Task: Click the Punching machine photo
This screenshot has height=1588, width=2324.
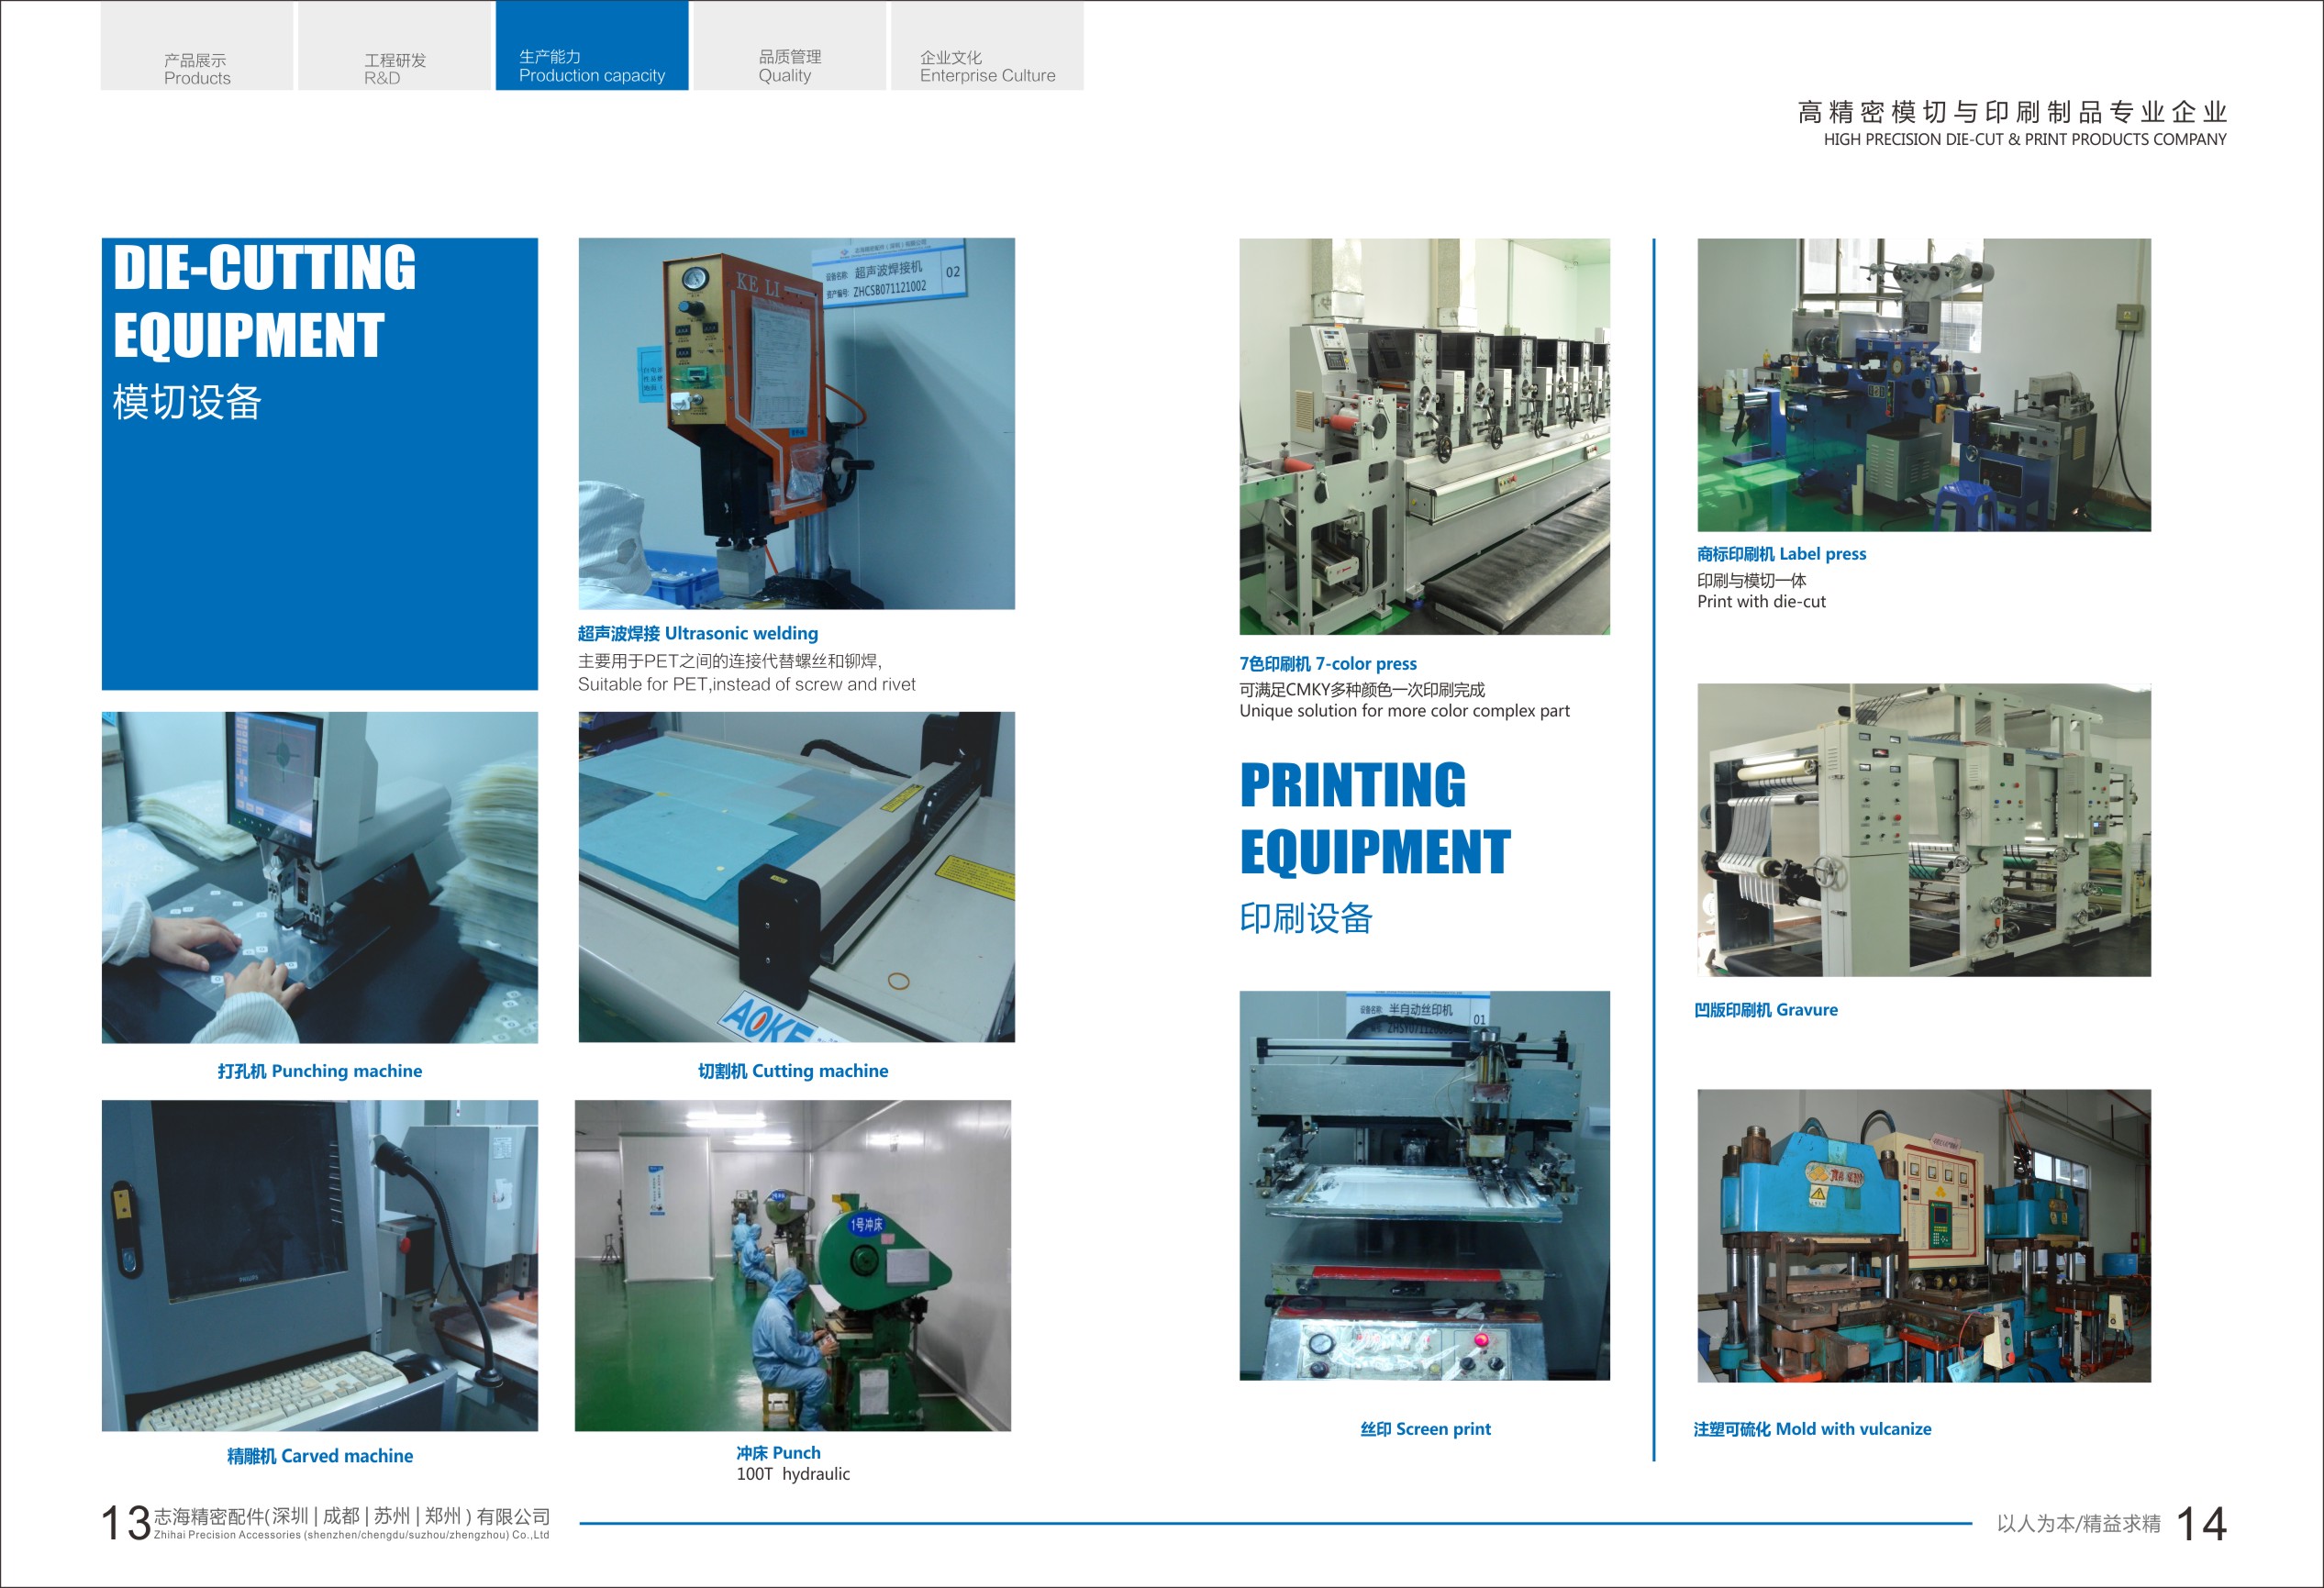Action: click(319, 877)
